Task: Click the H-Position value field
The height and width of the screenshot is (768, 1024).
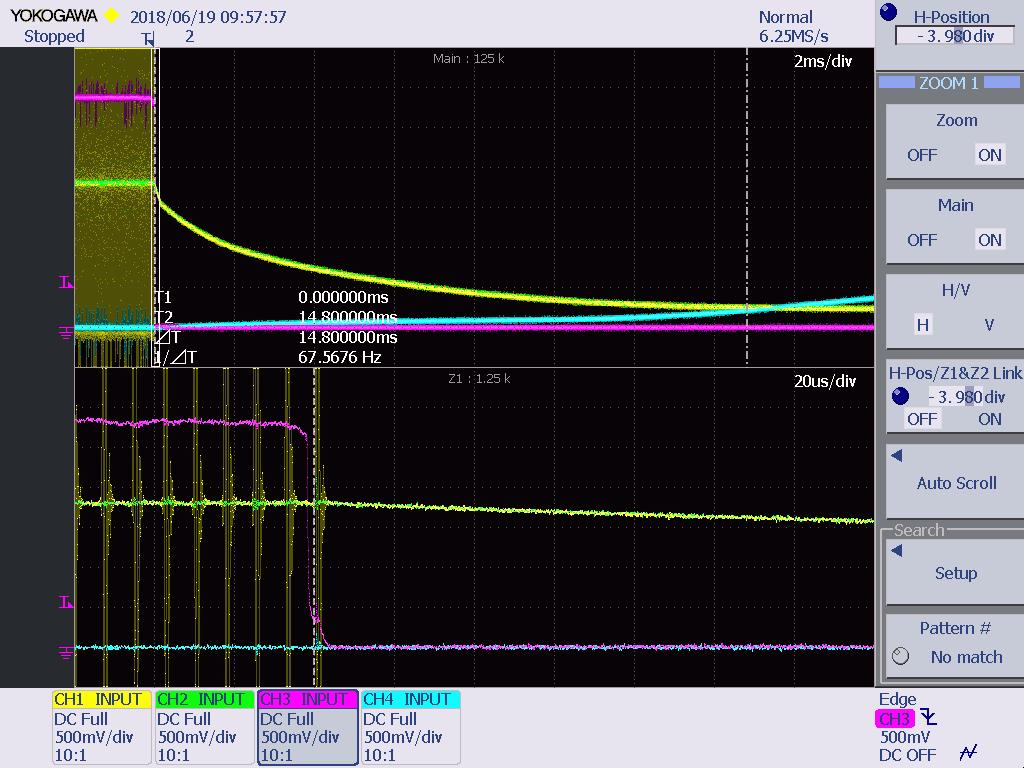Action: [x=956, y=36]
